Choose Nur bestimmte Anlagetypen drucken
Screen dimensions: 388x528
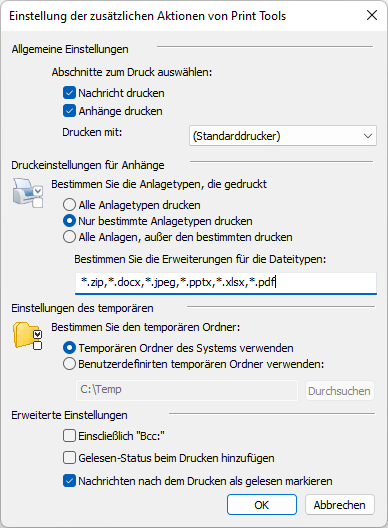click(69, 221)
